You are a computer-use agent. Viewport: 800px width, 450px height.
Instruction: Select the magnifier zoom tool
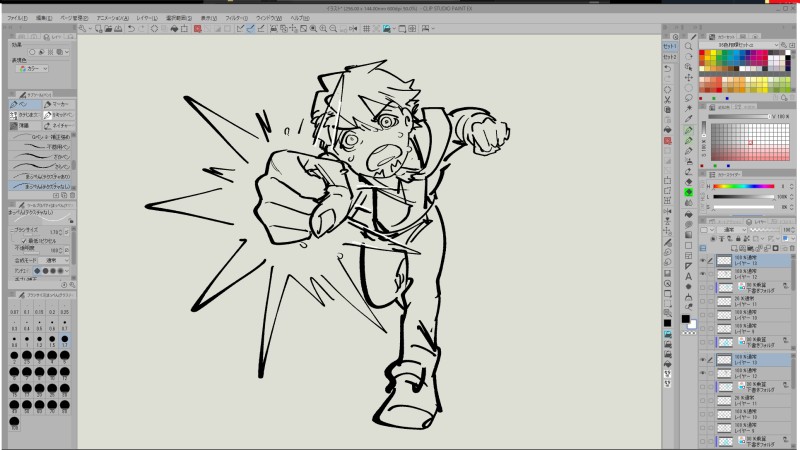point(688,46)
